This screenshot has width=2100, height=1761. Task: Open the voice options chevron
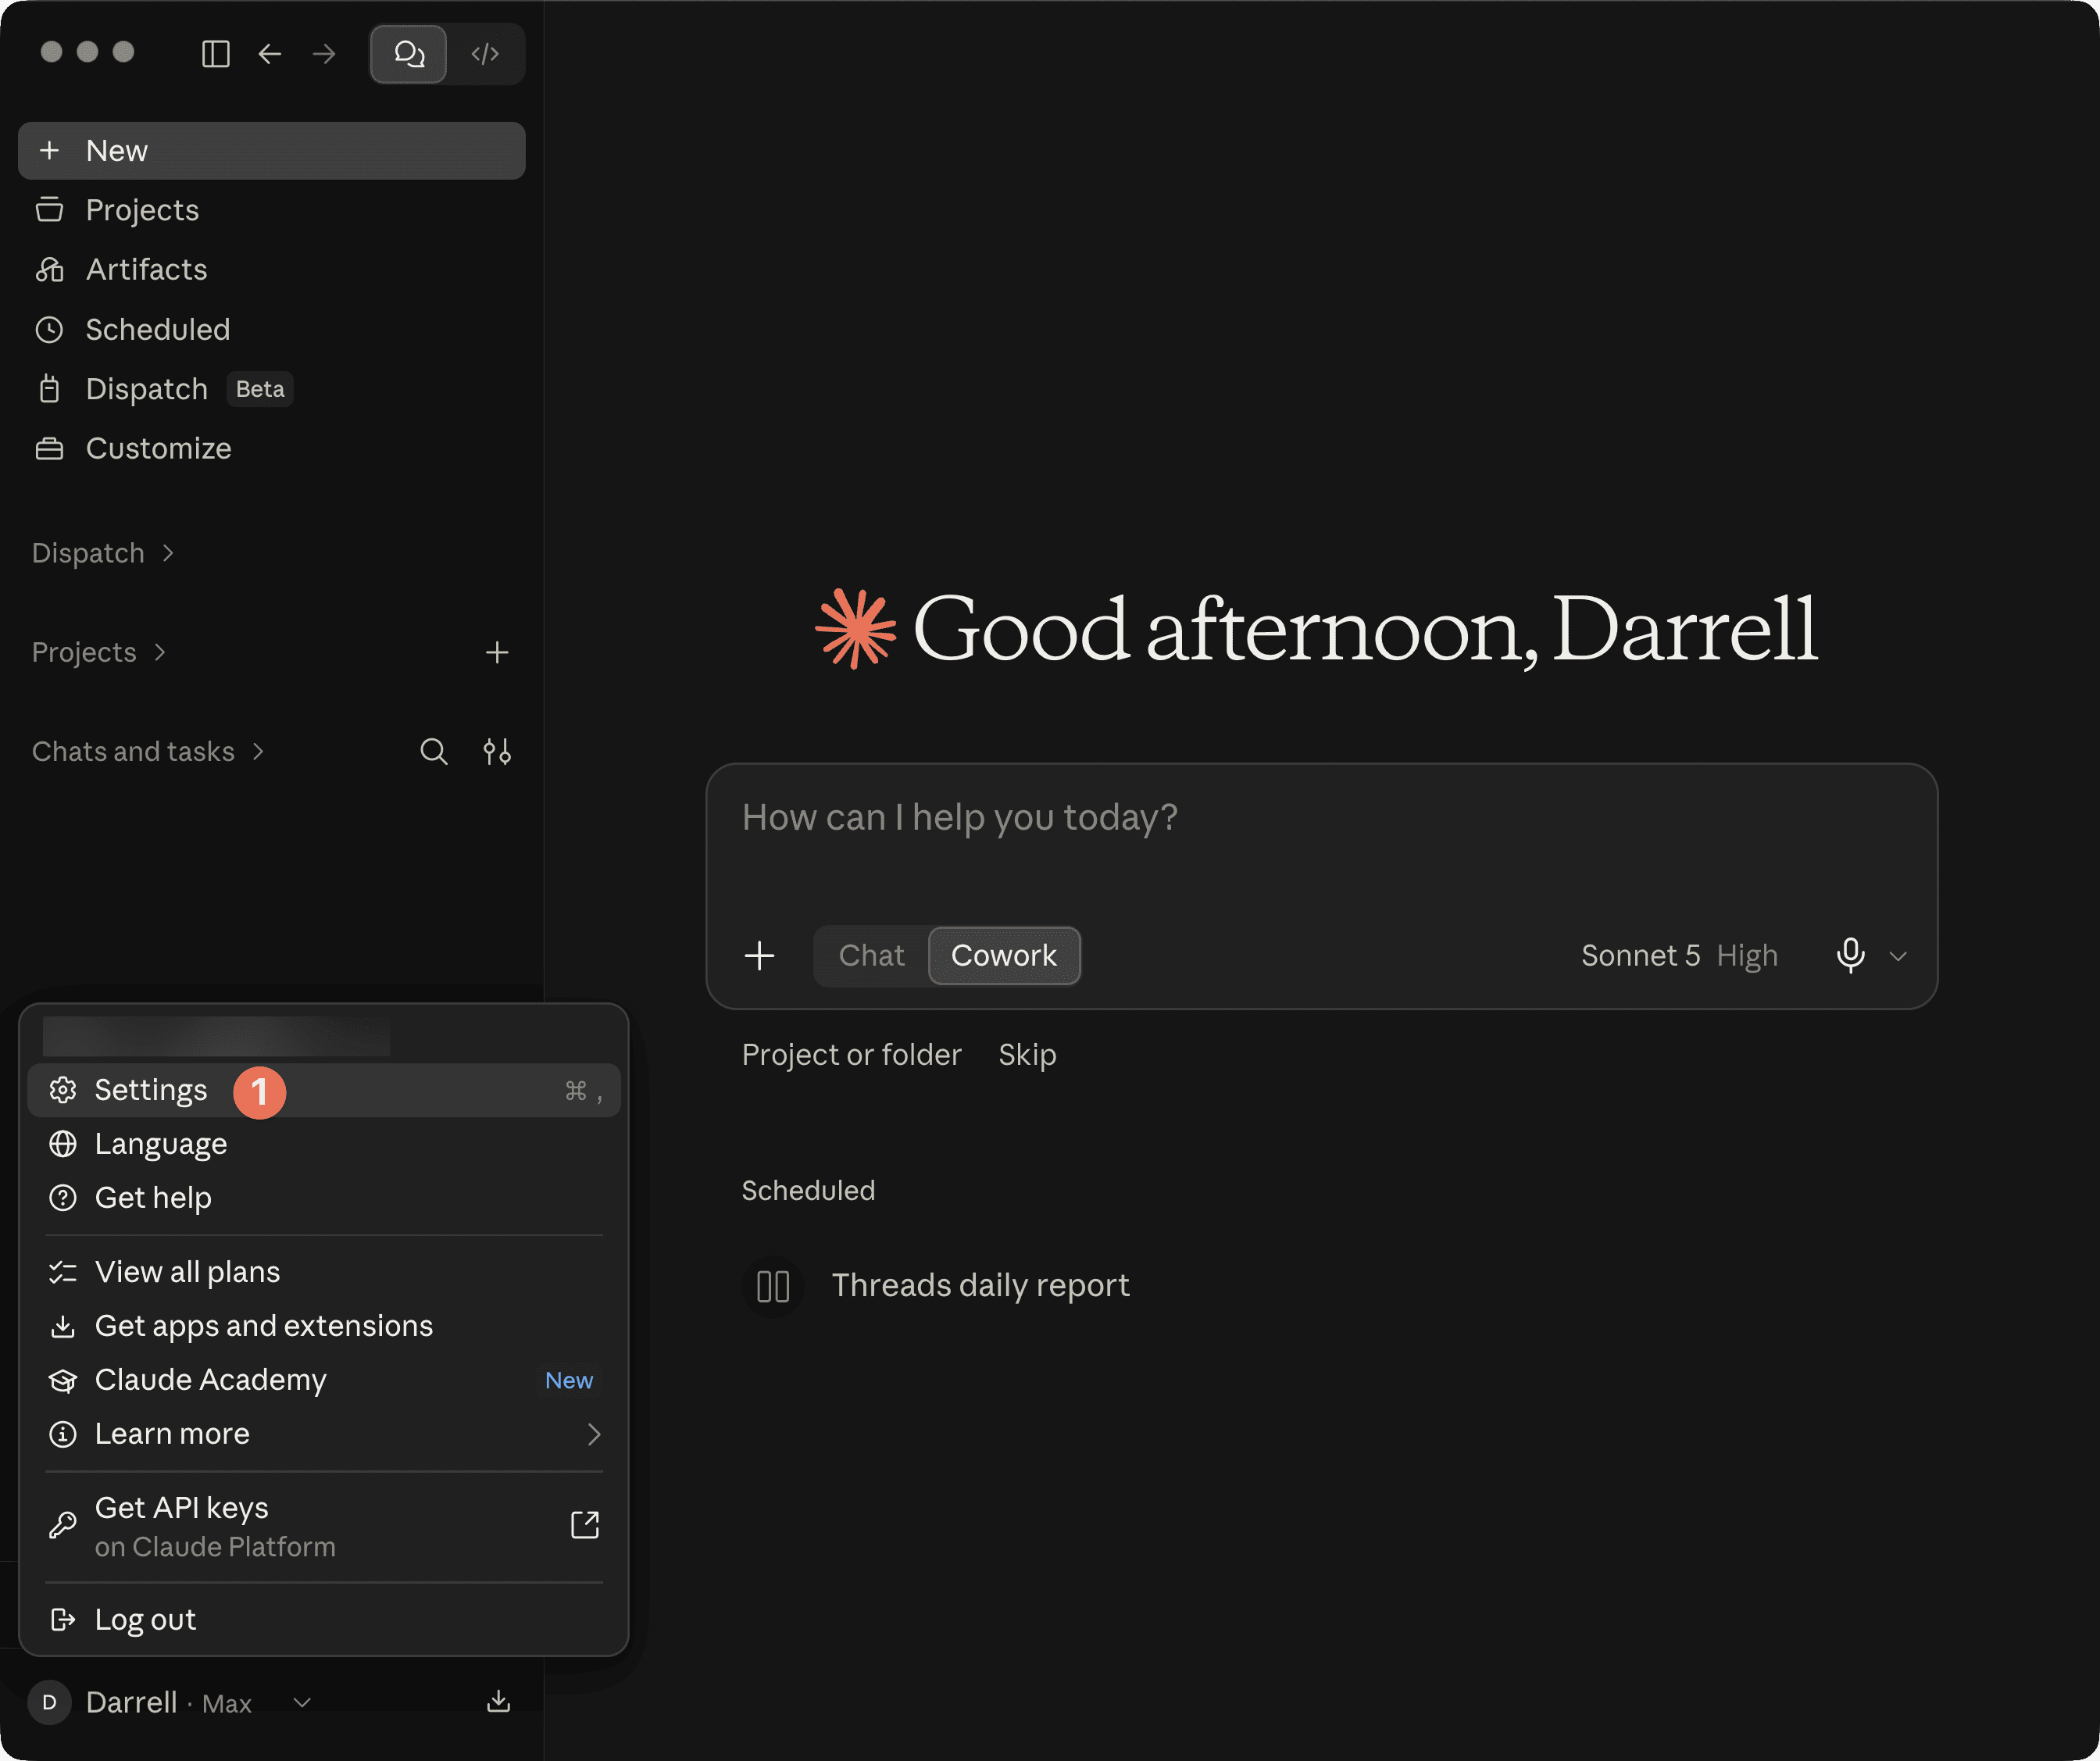coord(1898,957)
